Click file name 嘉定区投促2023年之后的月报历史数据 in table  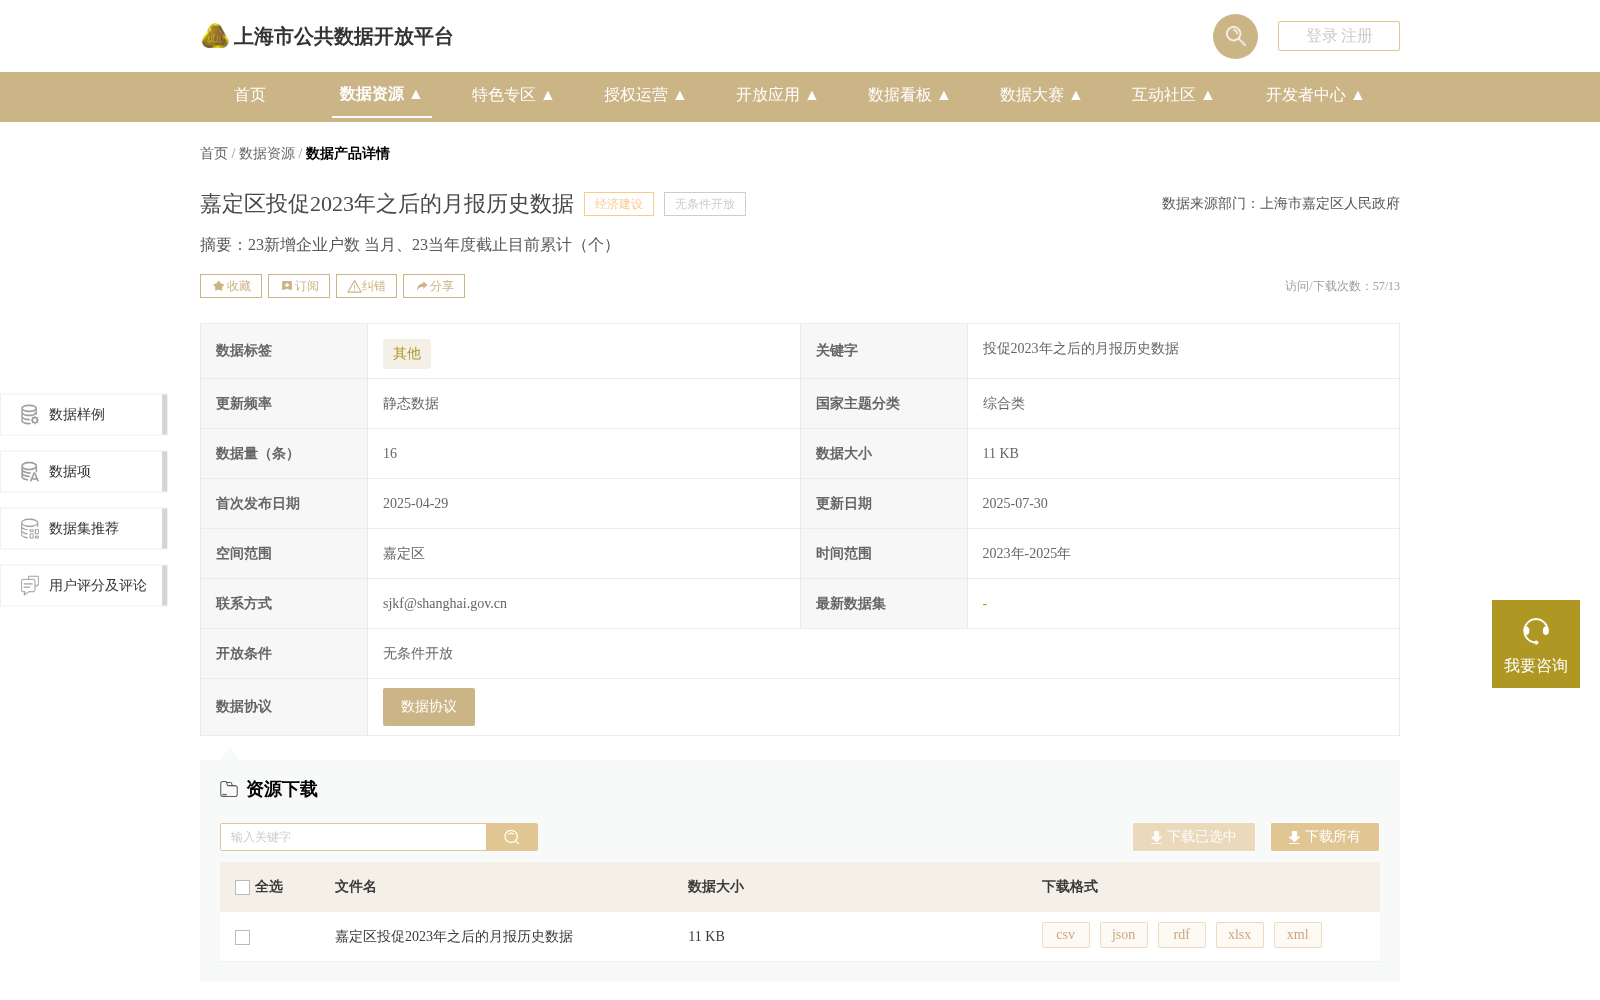pyautogui.click(x=454, y=937)
